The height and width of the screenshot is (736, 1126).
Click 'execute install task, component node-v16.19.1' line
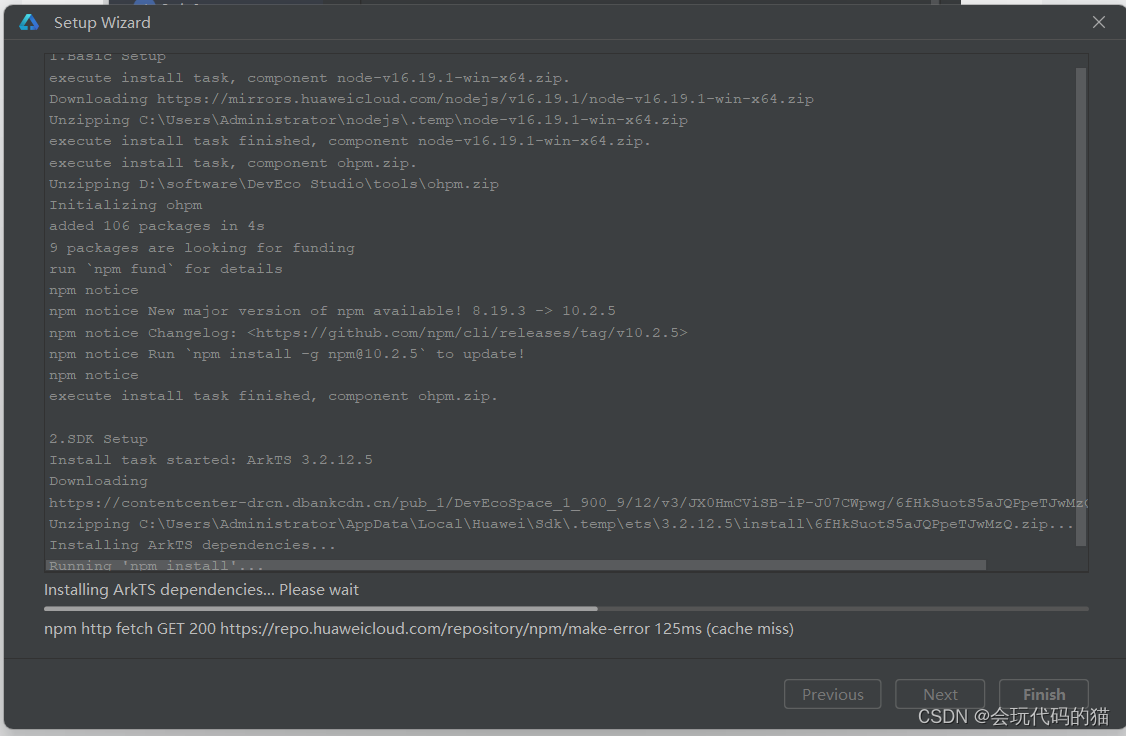(x=310, y=78)
